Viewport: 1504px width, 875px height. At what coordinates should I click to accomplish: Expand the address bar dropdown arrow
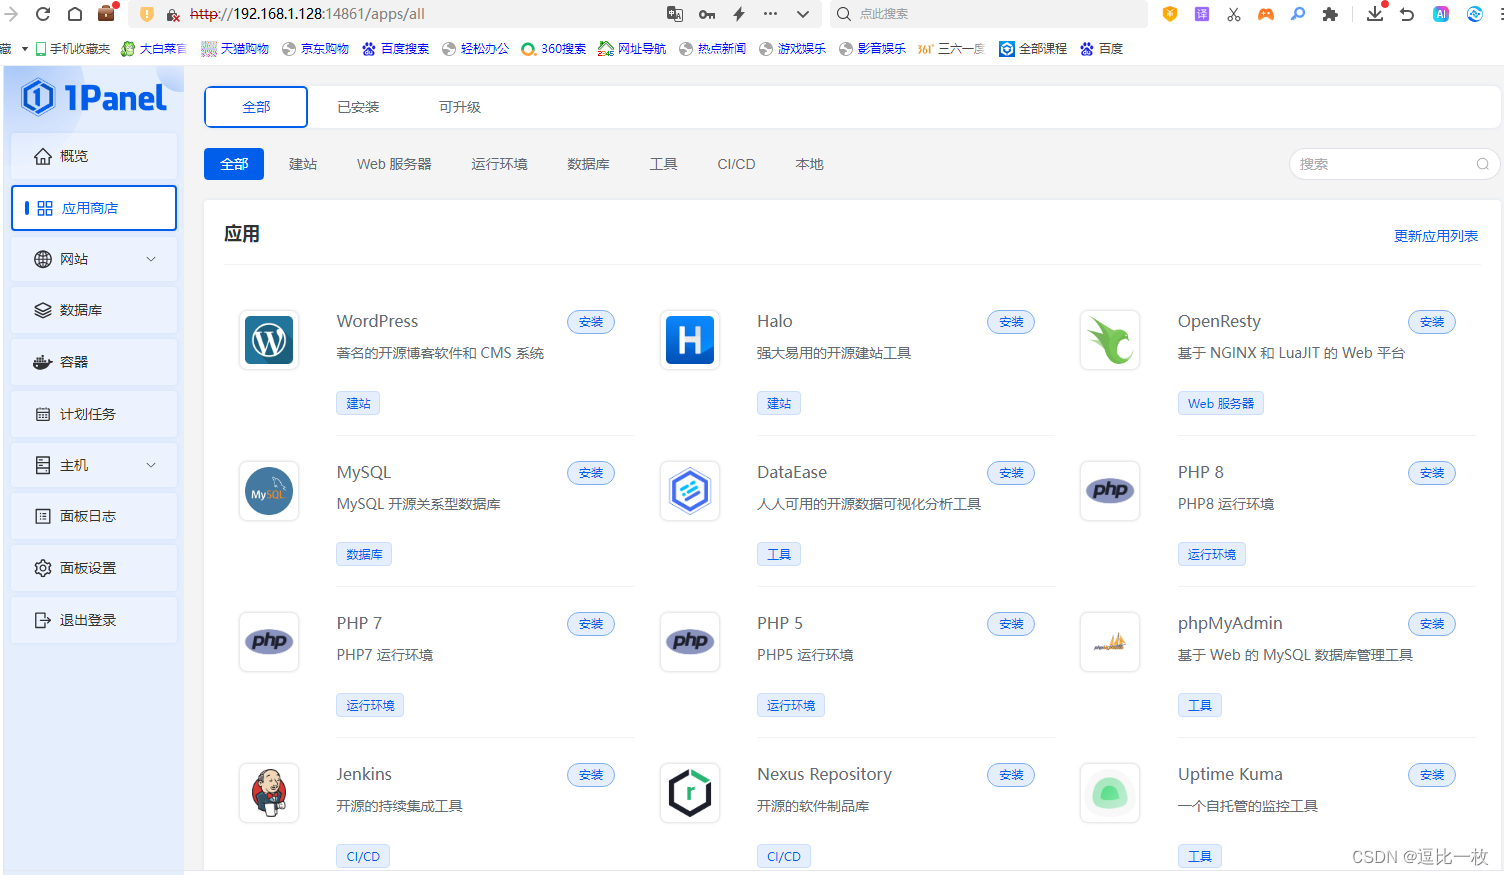(x=803, y=14)
